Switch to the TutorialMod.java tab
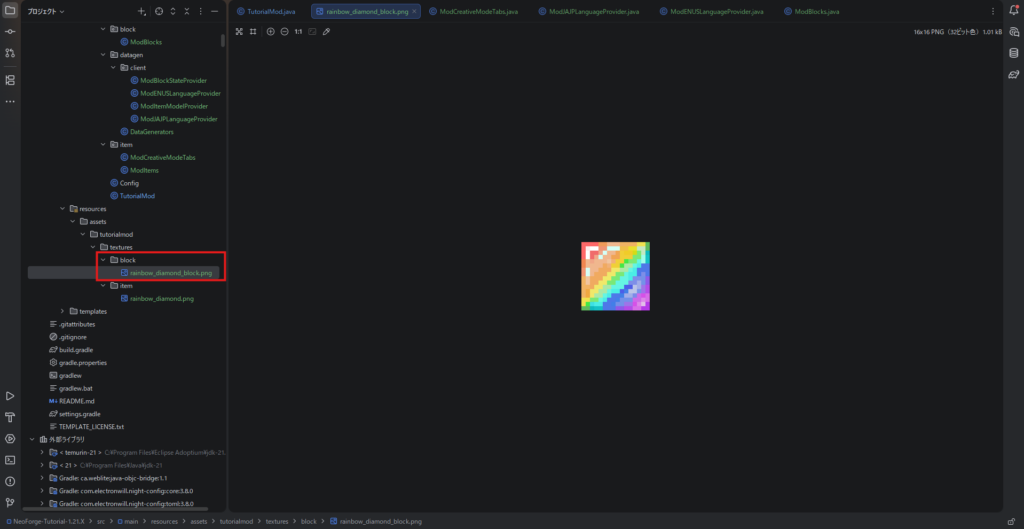Image resolution: width=1024 pixels, height=529 pixels. tap(270, 12)
